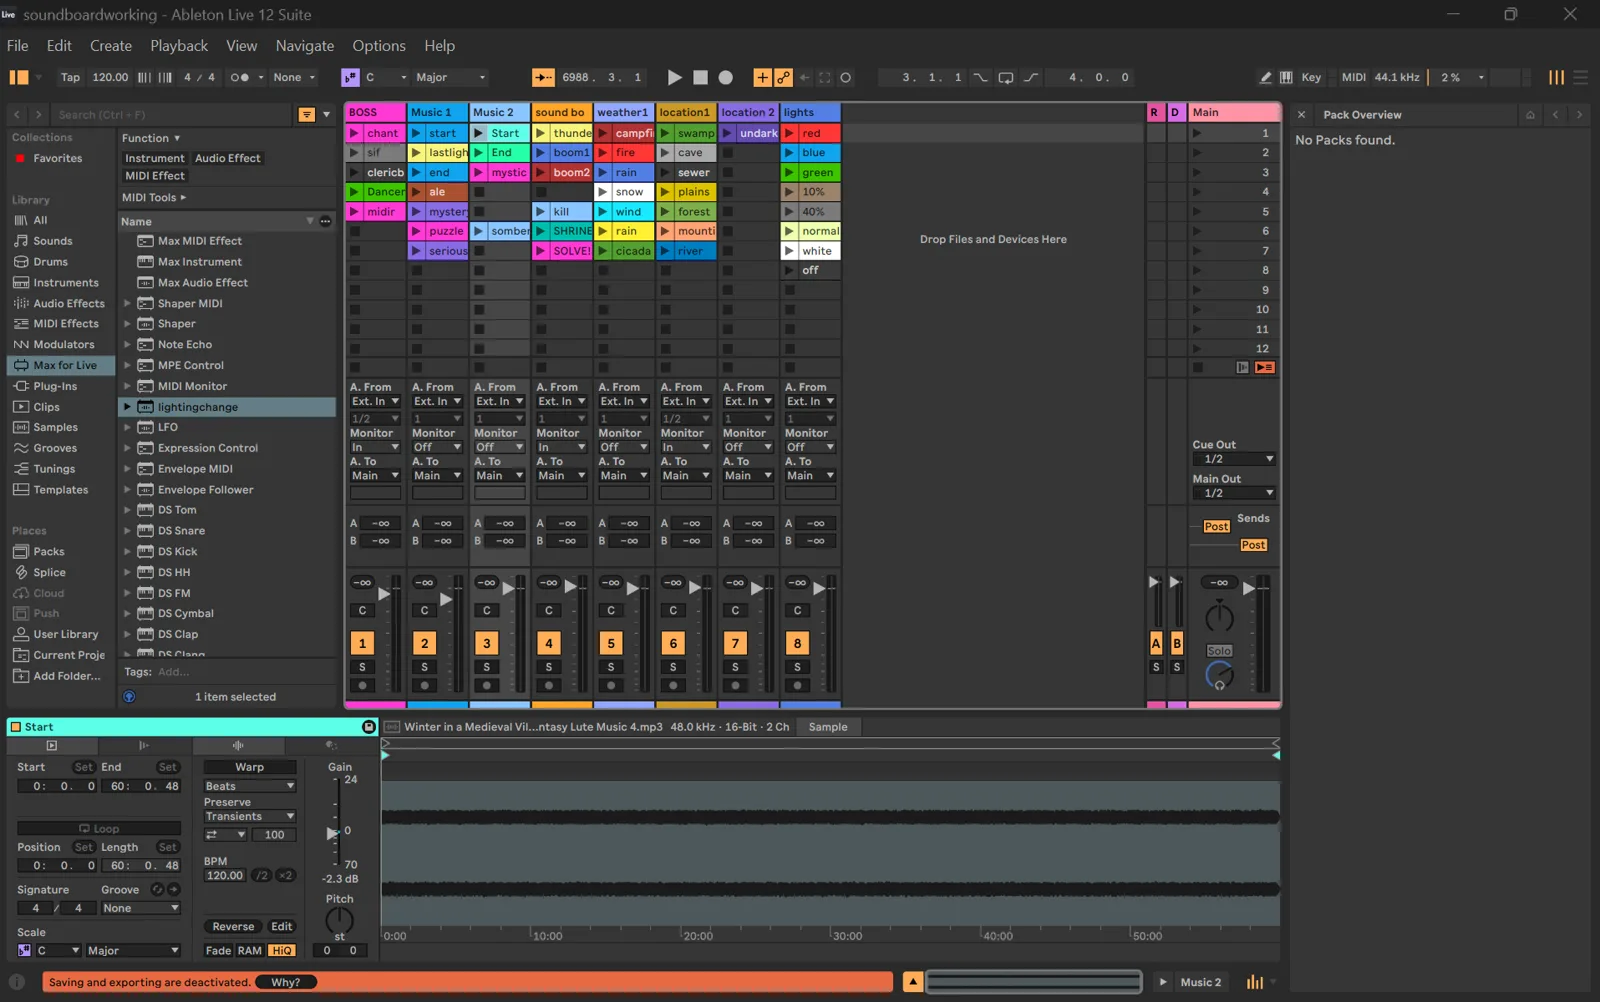The height and width of the screenshot is (1002, 1600).
Task: Select Max for Live category
Action: [60, 365]
